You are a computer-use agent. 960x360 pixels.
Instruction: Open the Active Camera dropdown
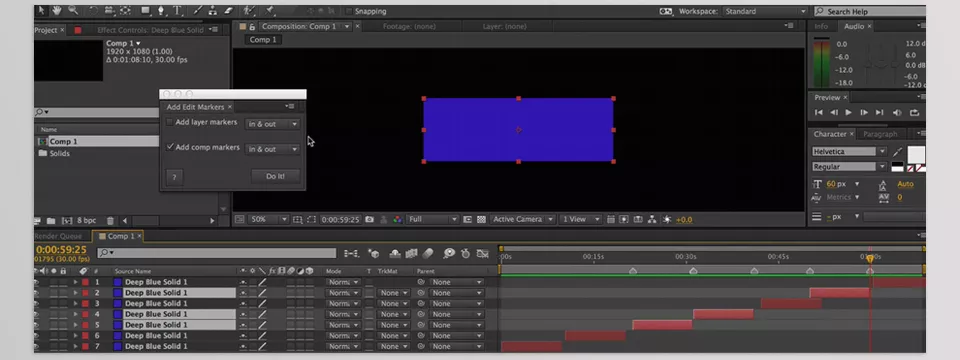point(523,219)
